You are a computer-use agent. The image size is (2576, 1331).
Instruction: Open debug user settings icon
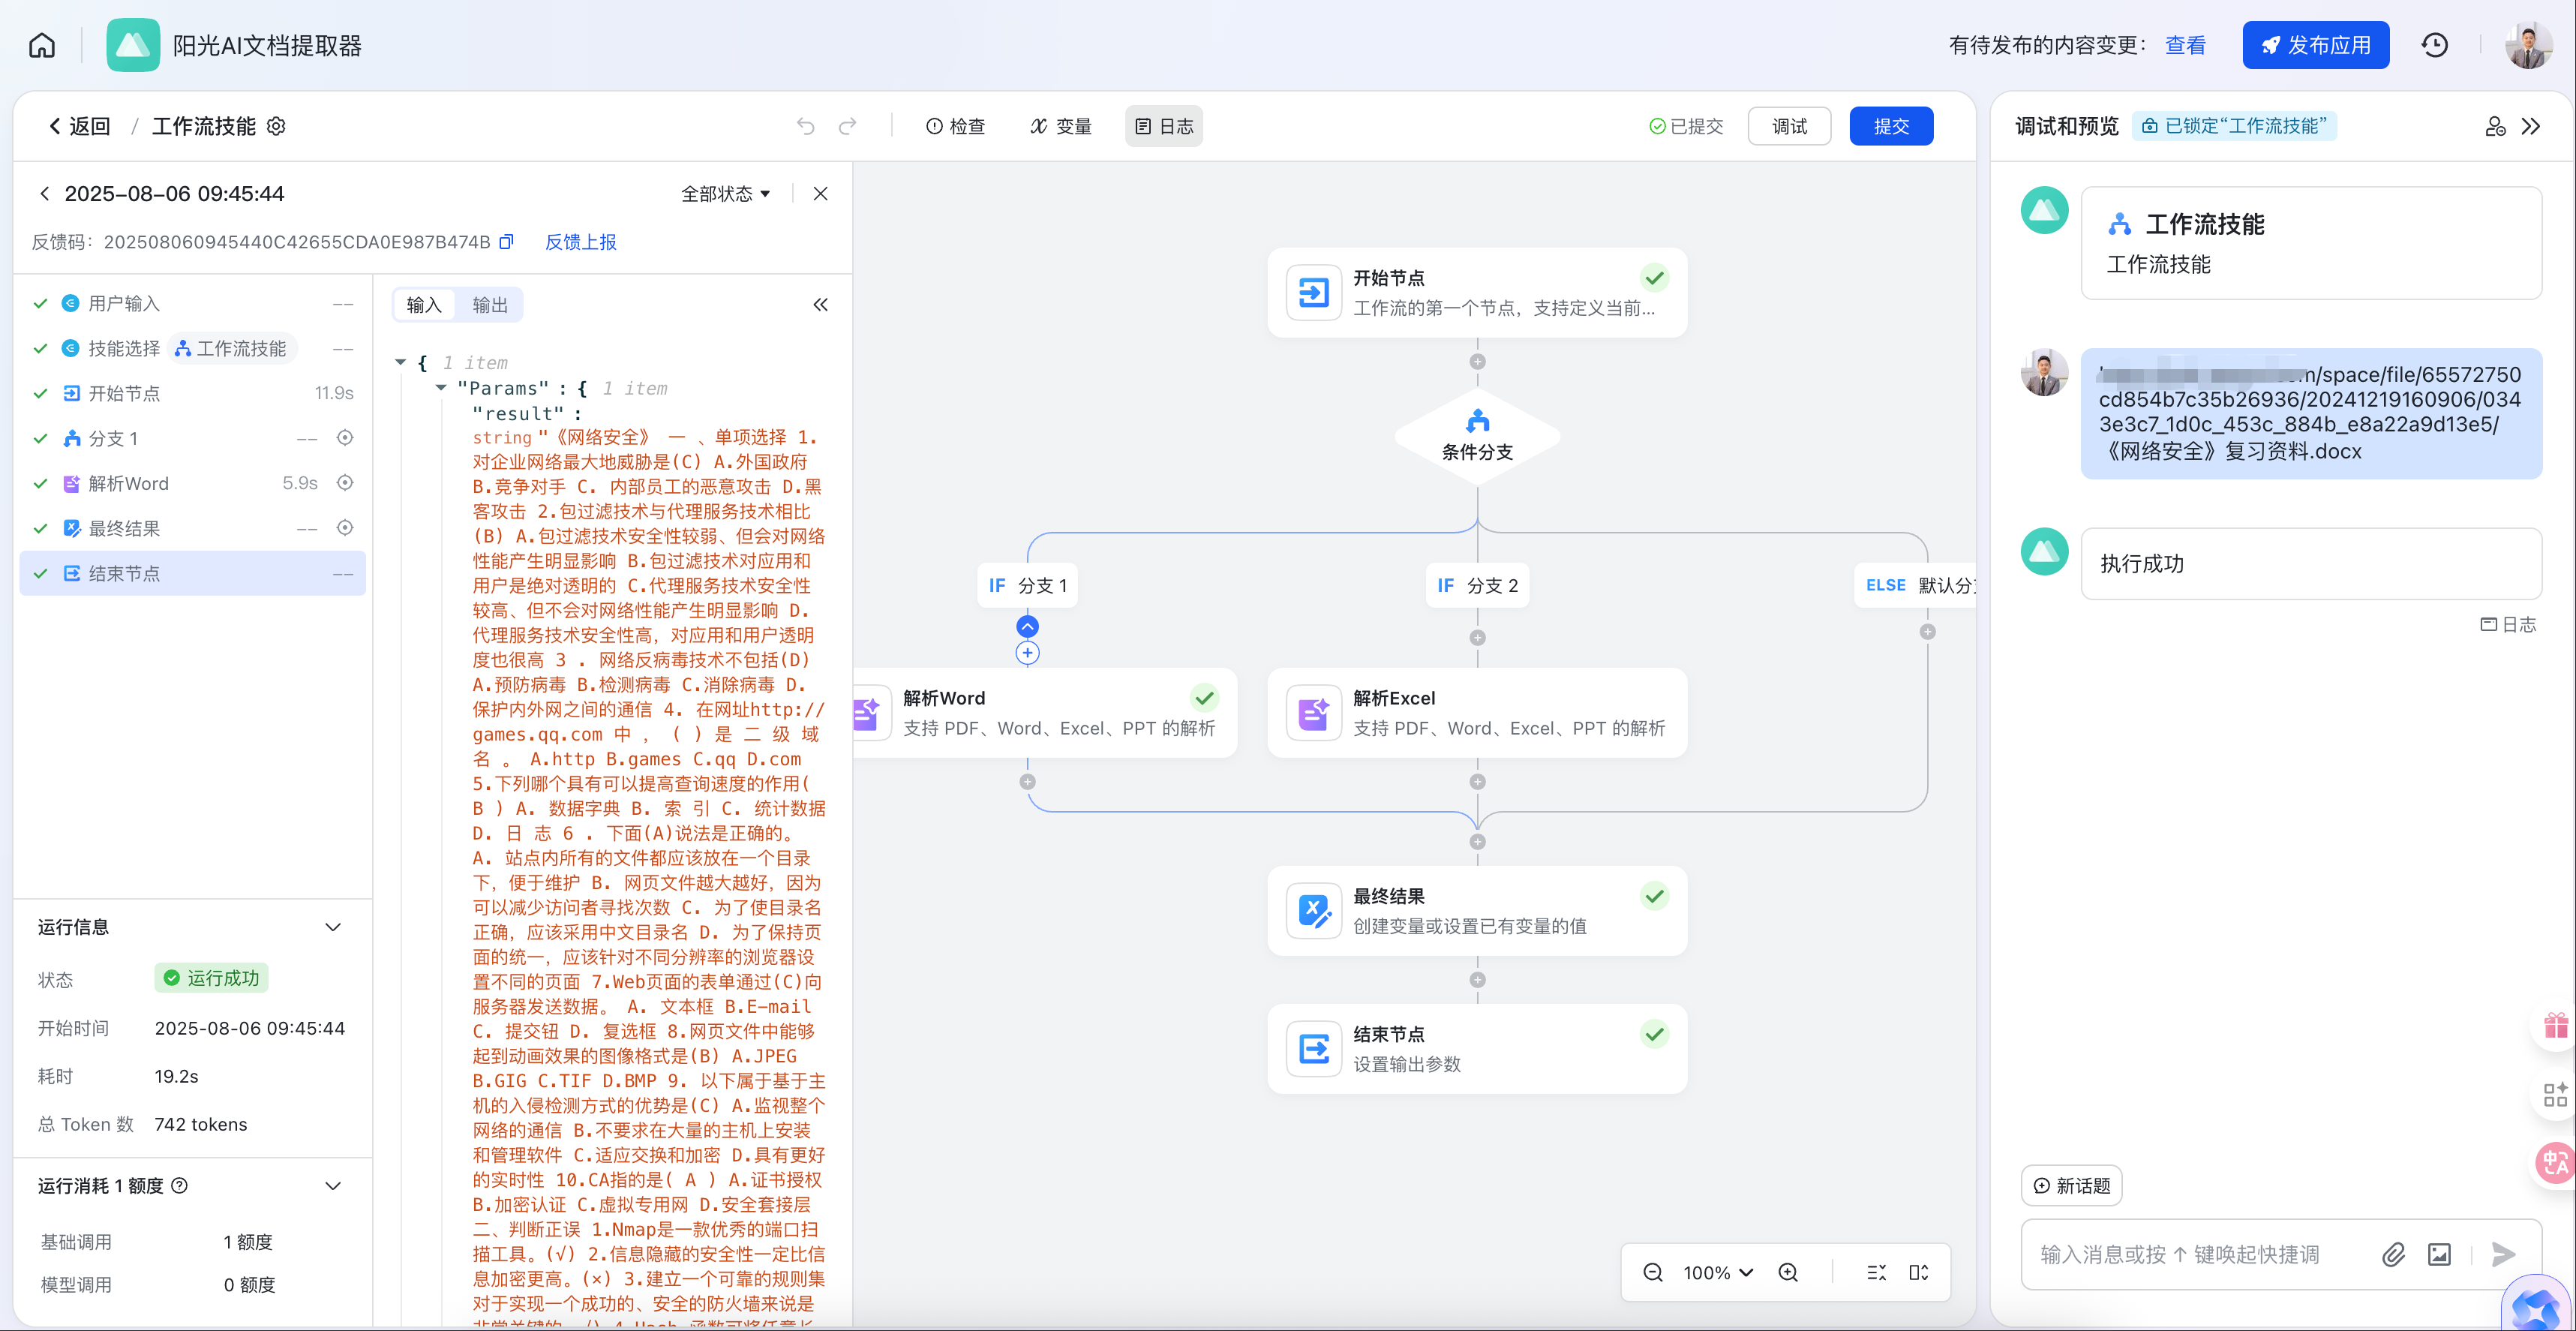click(x=2495, y=126)
